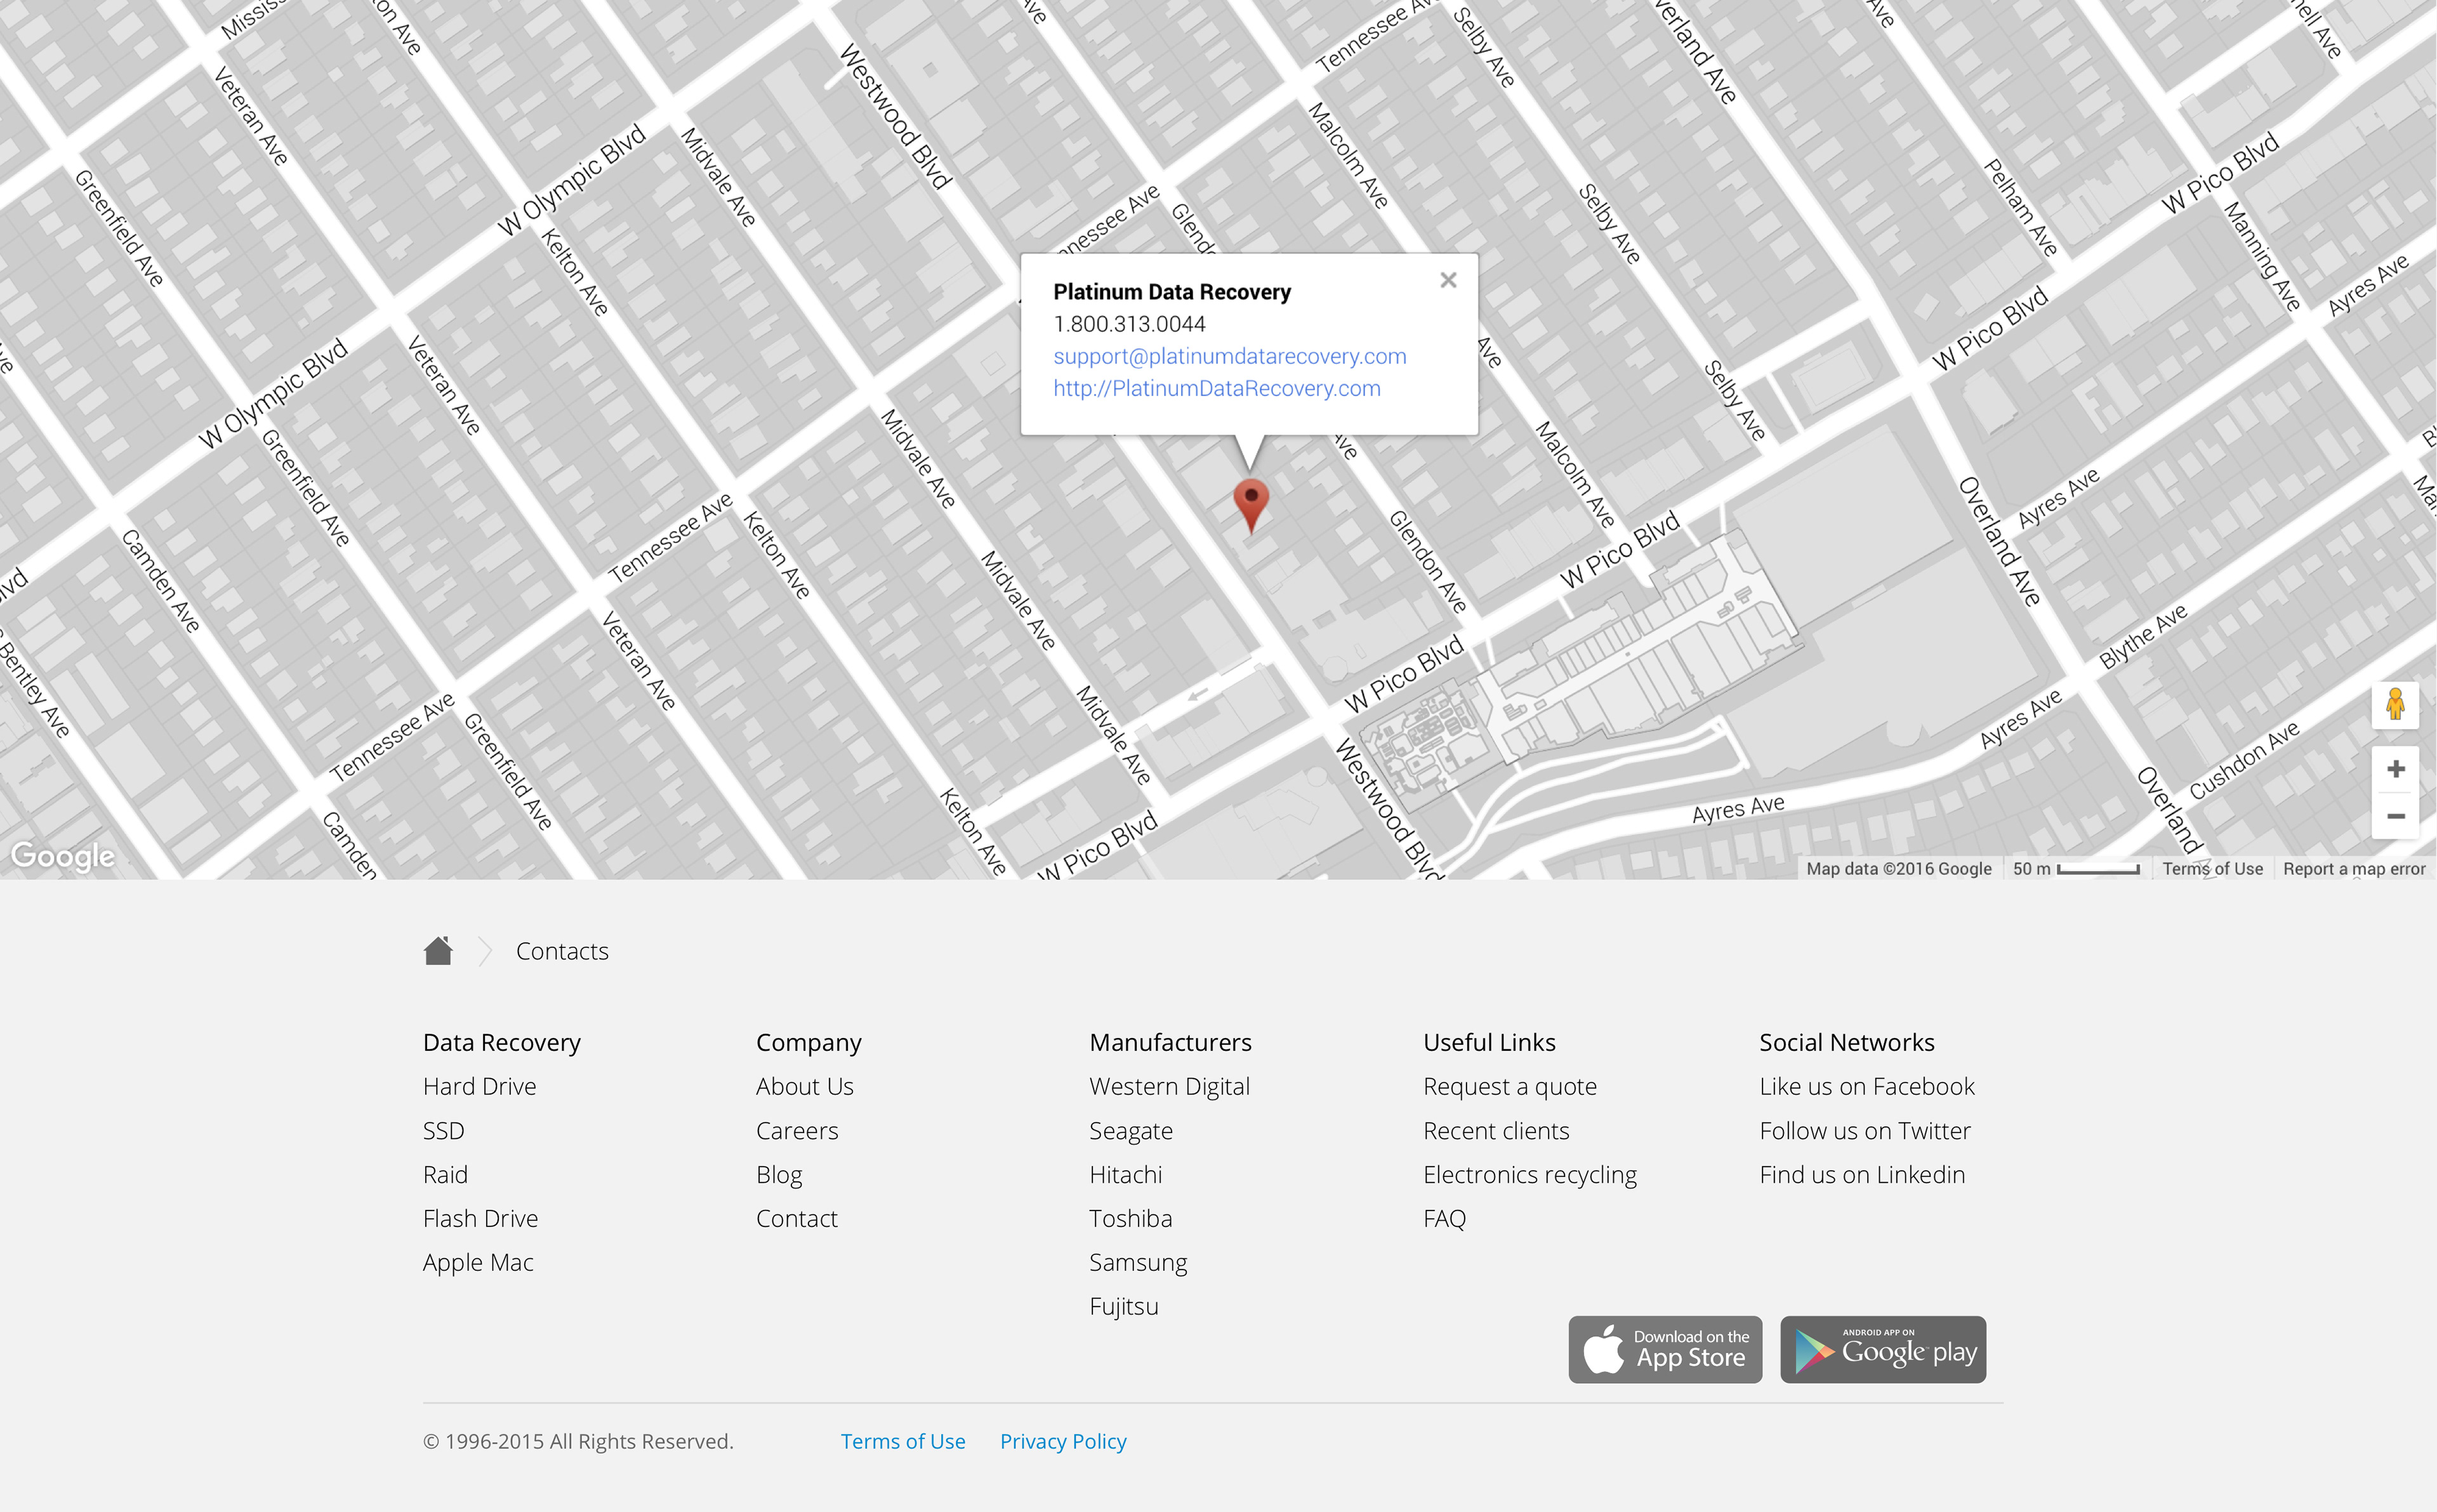Open the Hard Drive footer link
This screenshot has height=1512, width=2437.
[x=479, y=1086]
